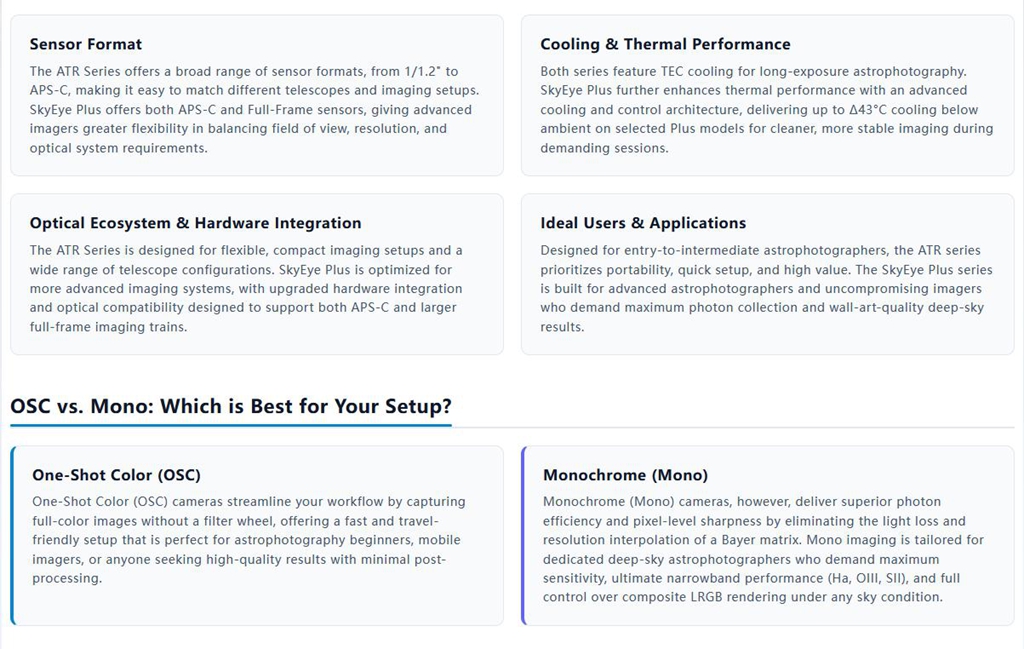Click the 1/1.2" sensor size text
This screenshot has height=649, width=1024.
point(423,71)
